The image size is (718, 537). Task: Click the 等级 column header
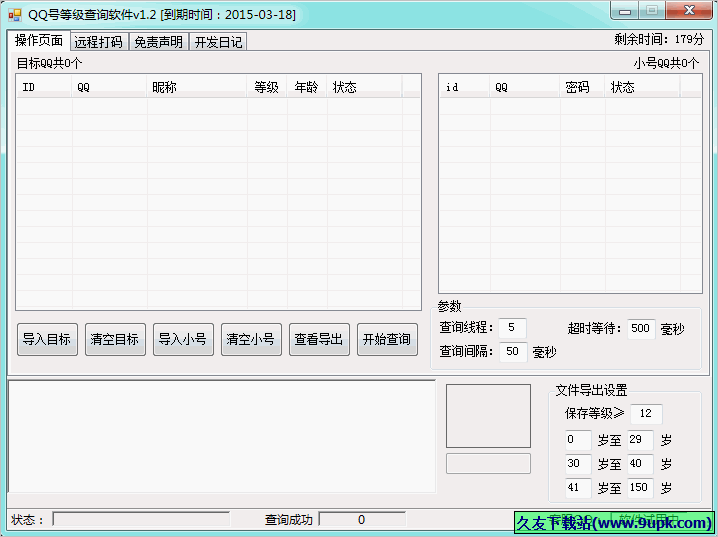pyautogui.click(x=267, y=87)
